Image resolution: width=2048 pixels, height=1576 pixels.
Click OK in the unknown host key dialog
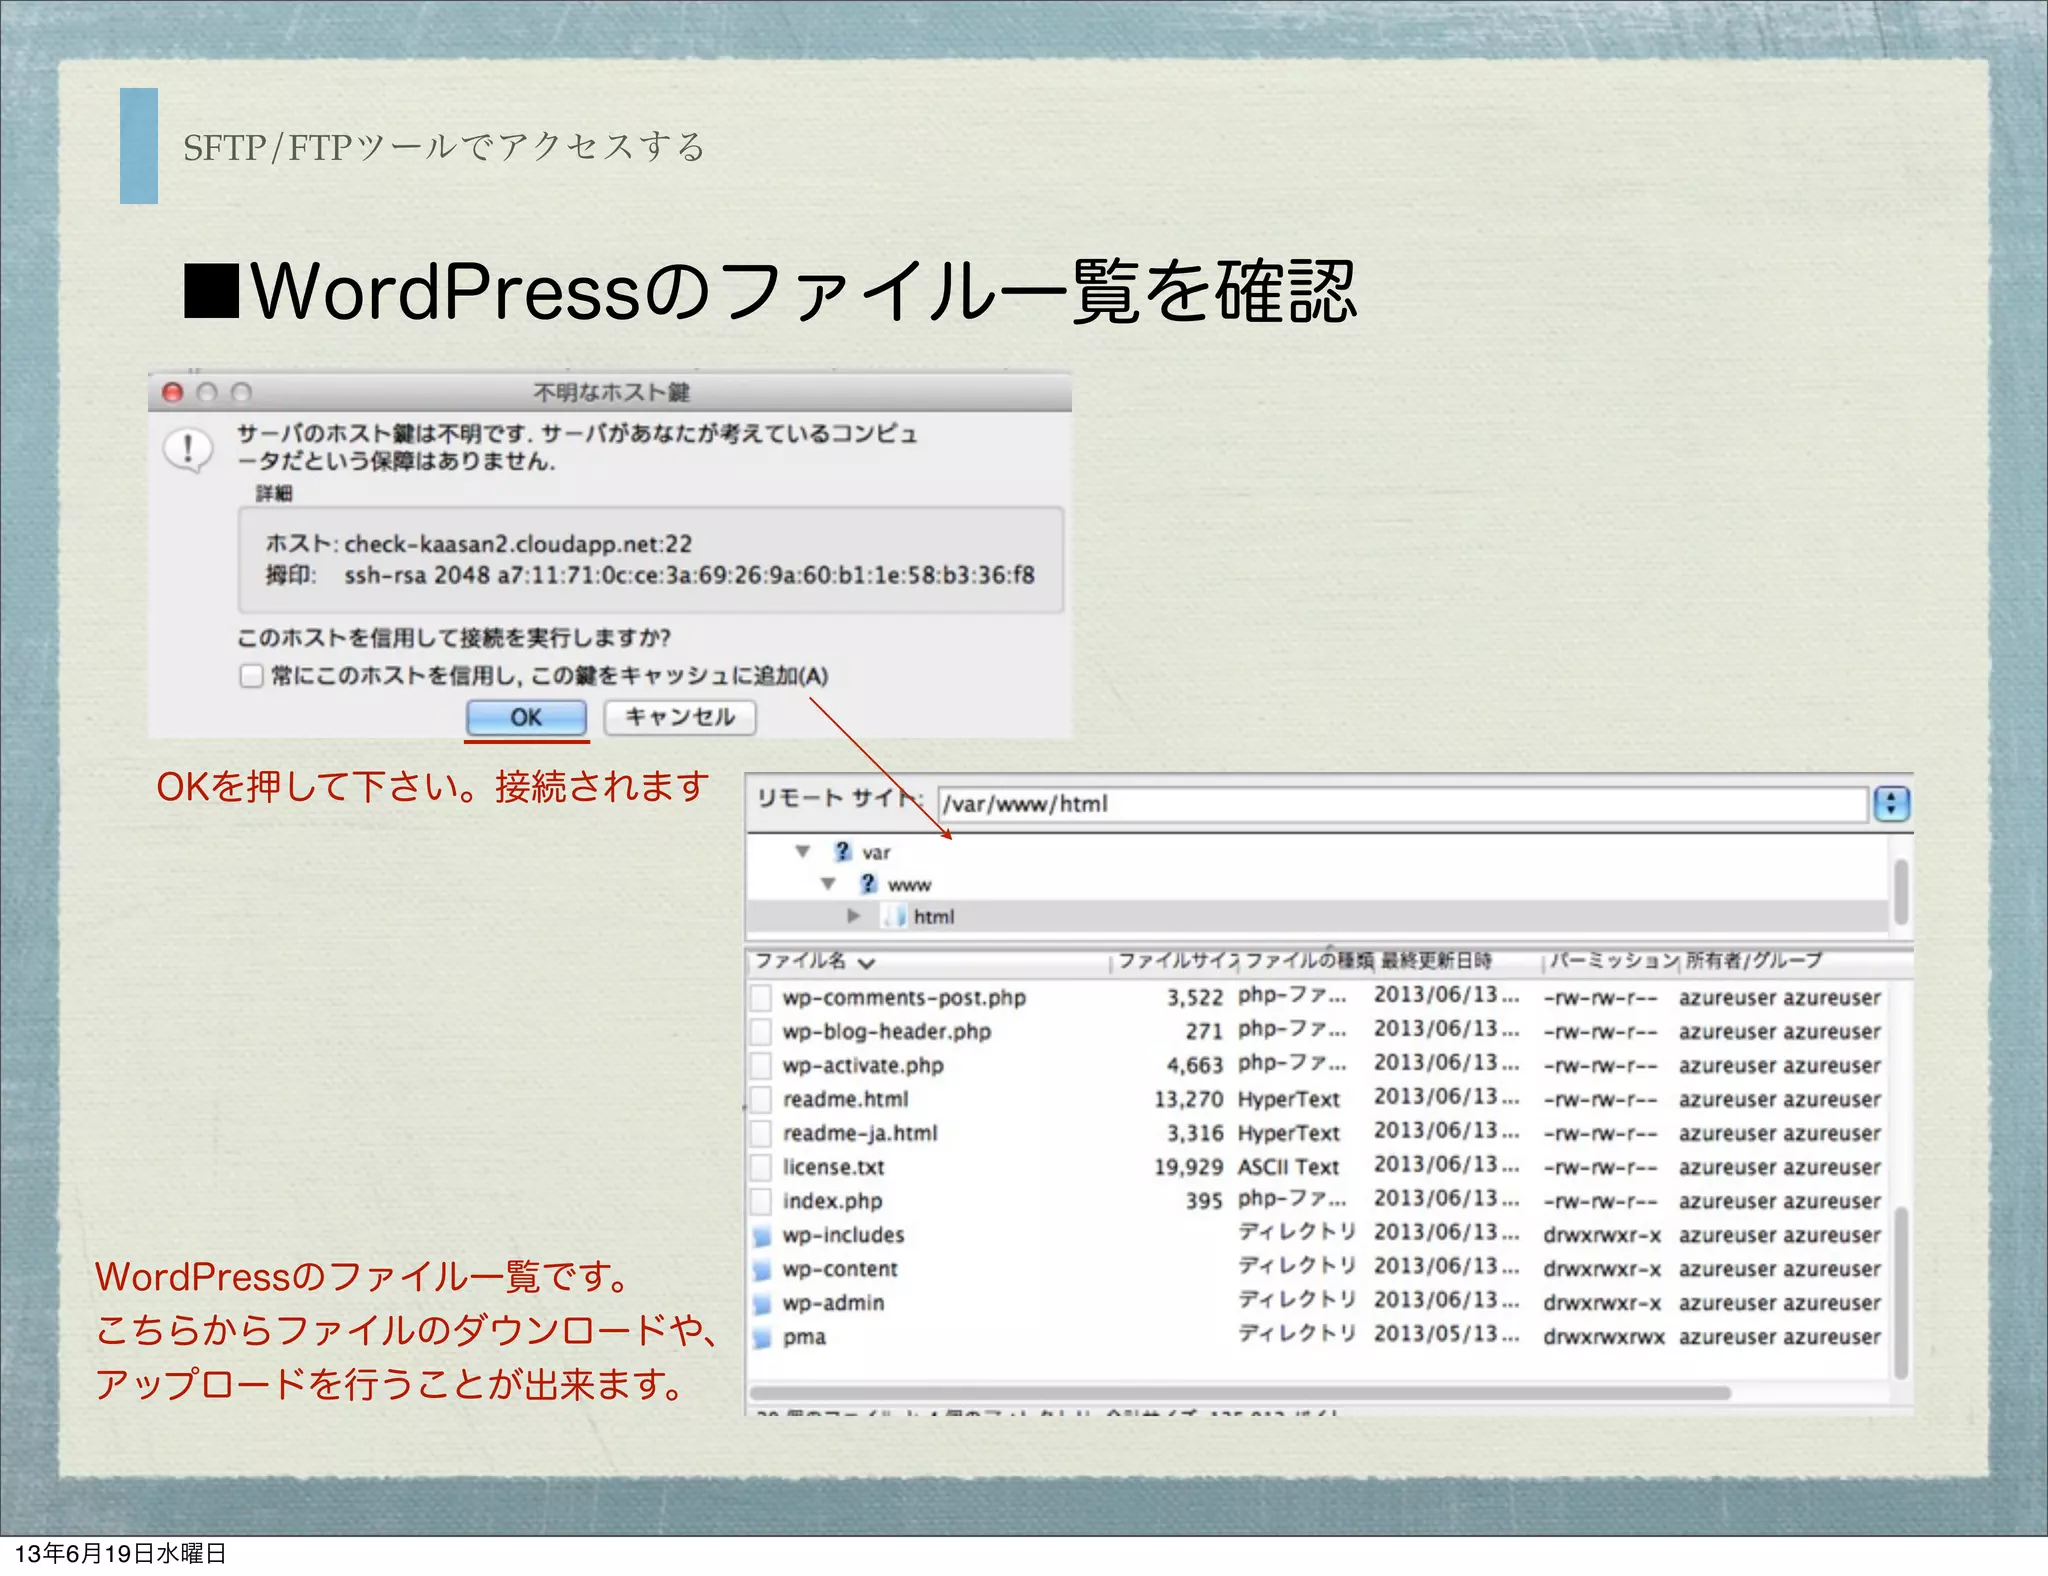[x=526, y=717]
